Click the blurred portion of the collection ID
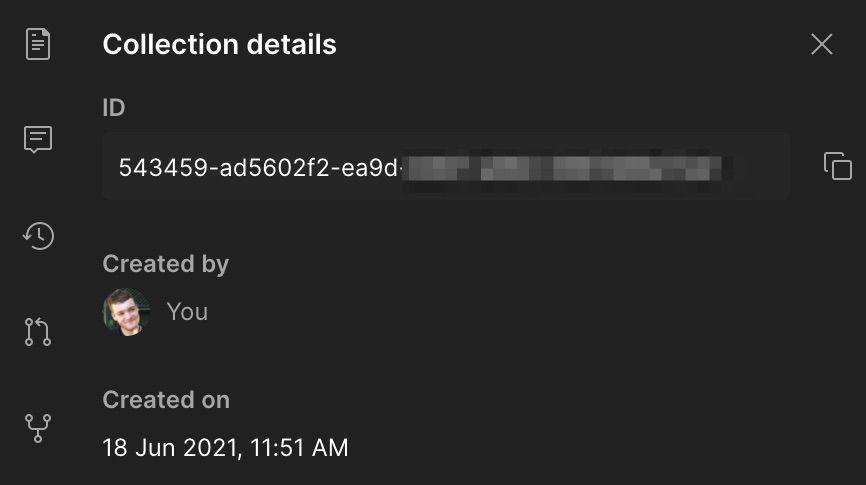The height and width of the screenshot is (485, 866). [563, 167]
